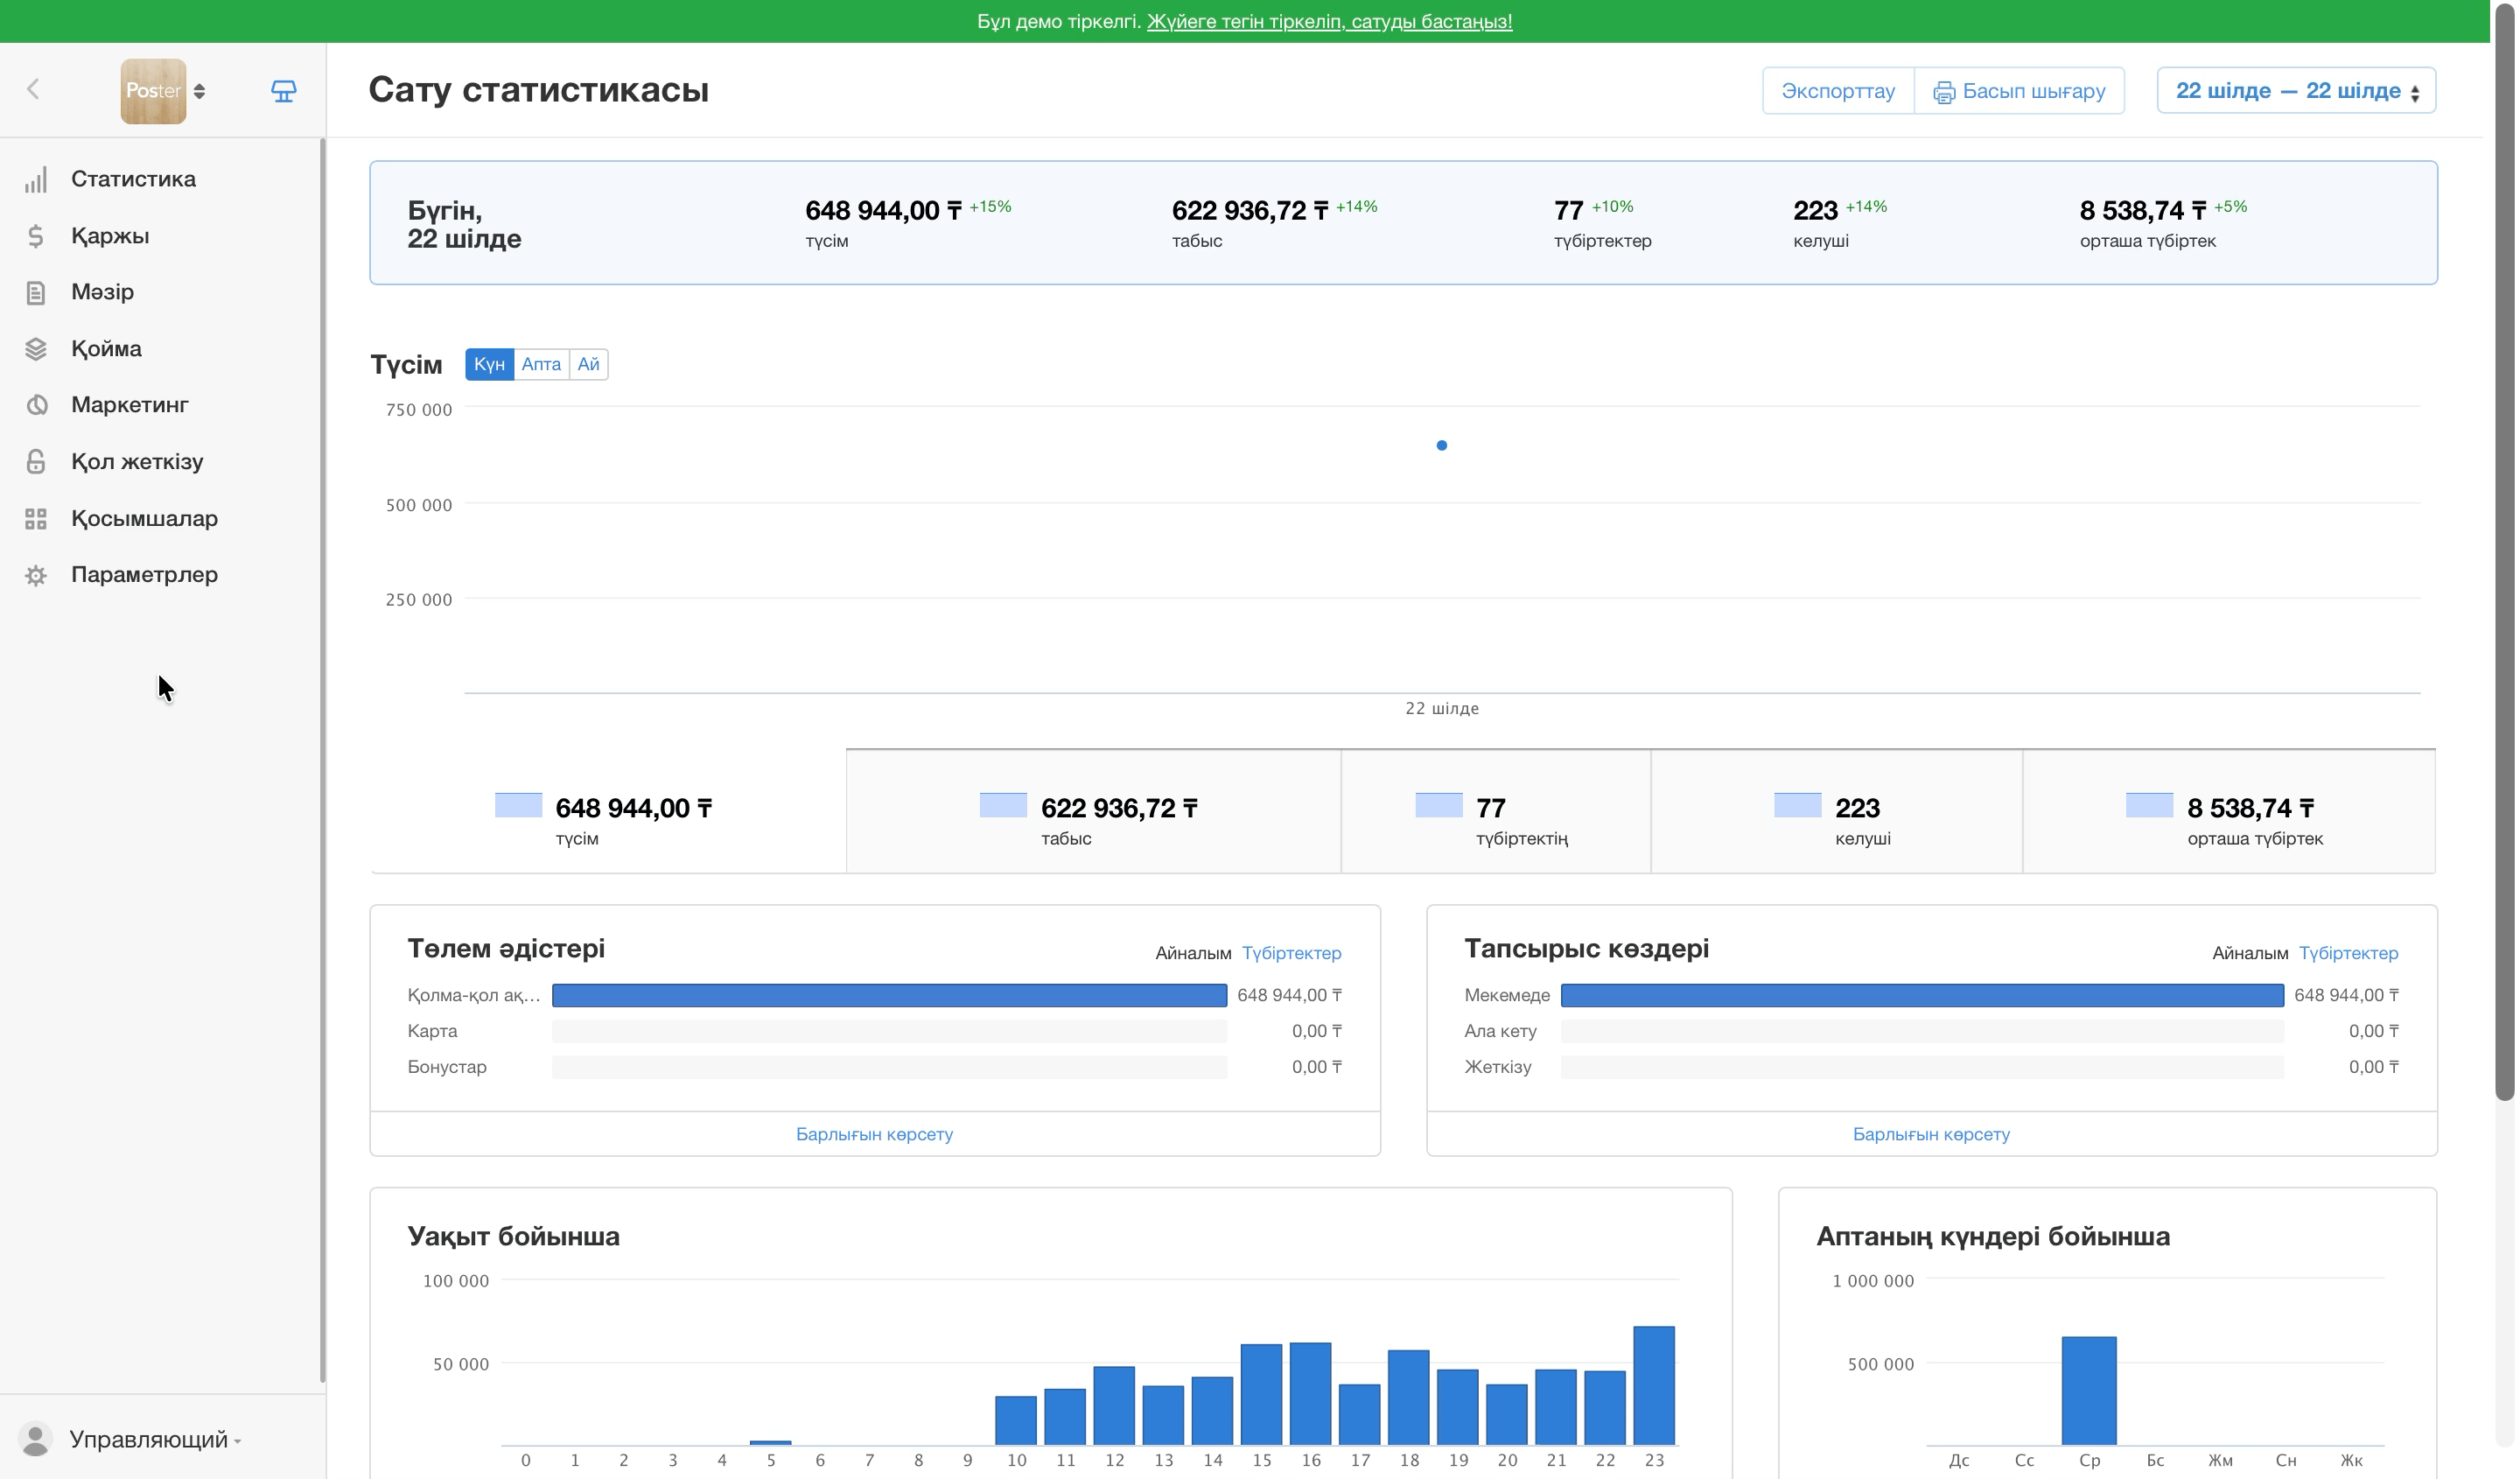Click the "Бонустар" payment row label

click(447, 1067)
